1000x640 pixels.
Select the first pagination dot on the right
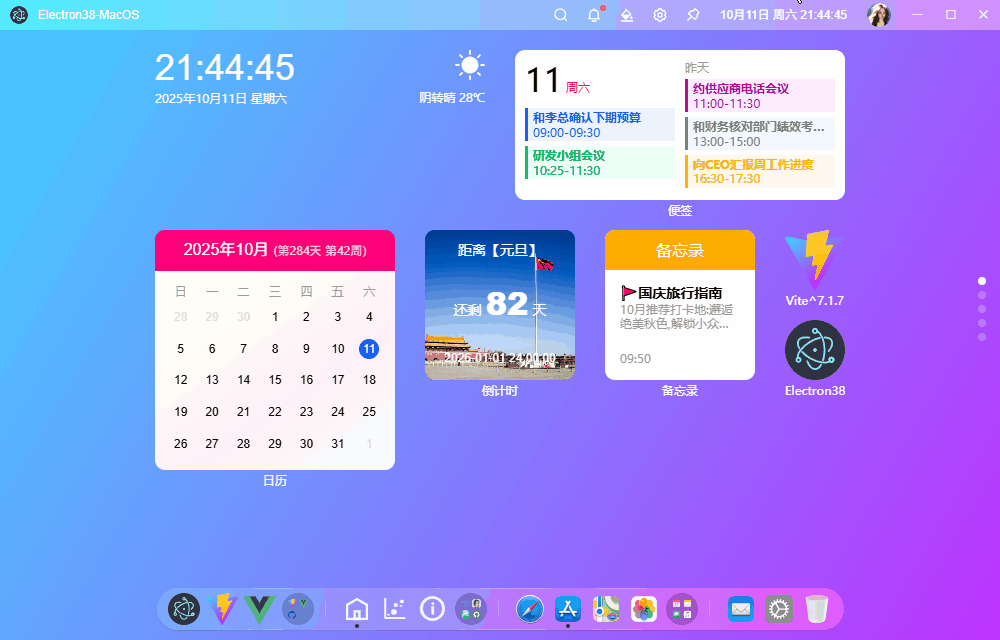tap(981, 281)
